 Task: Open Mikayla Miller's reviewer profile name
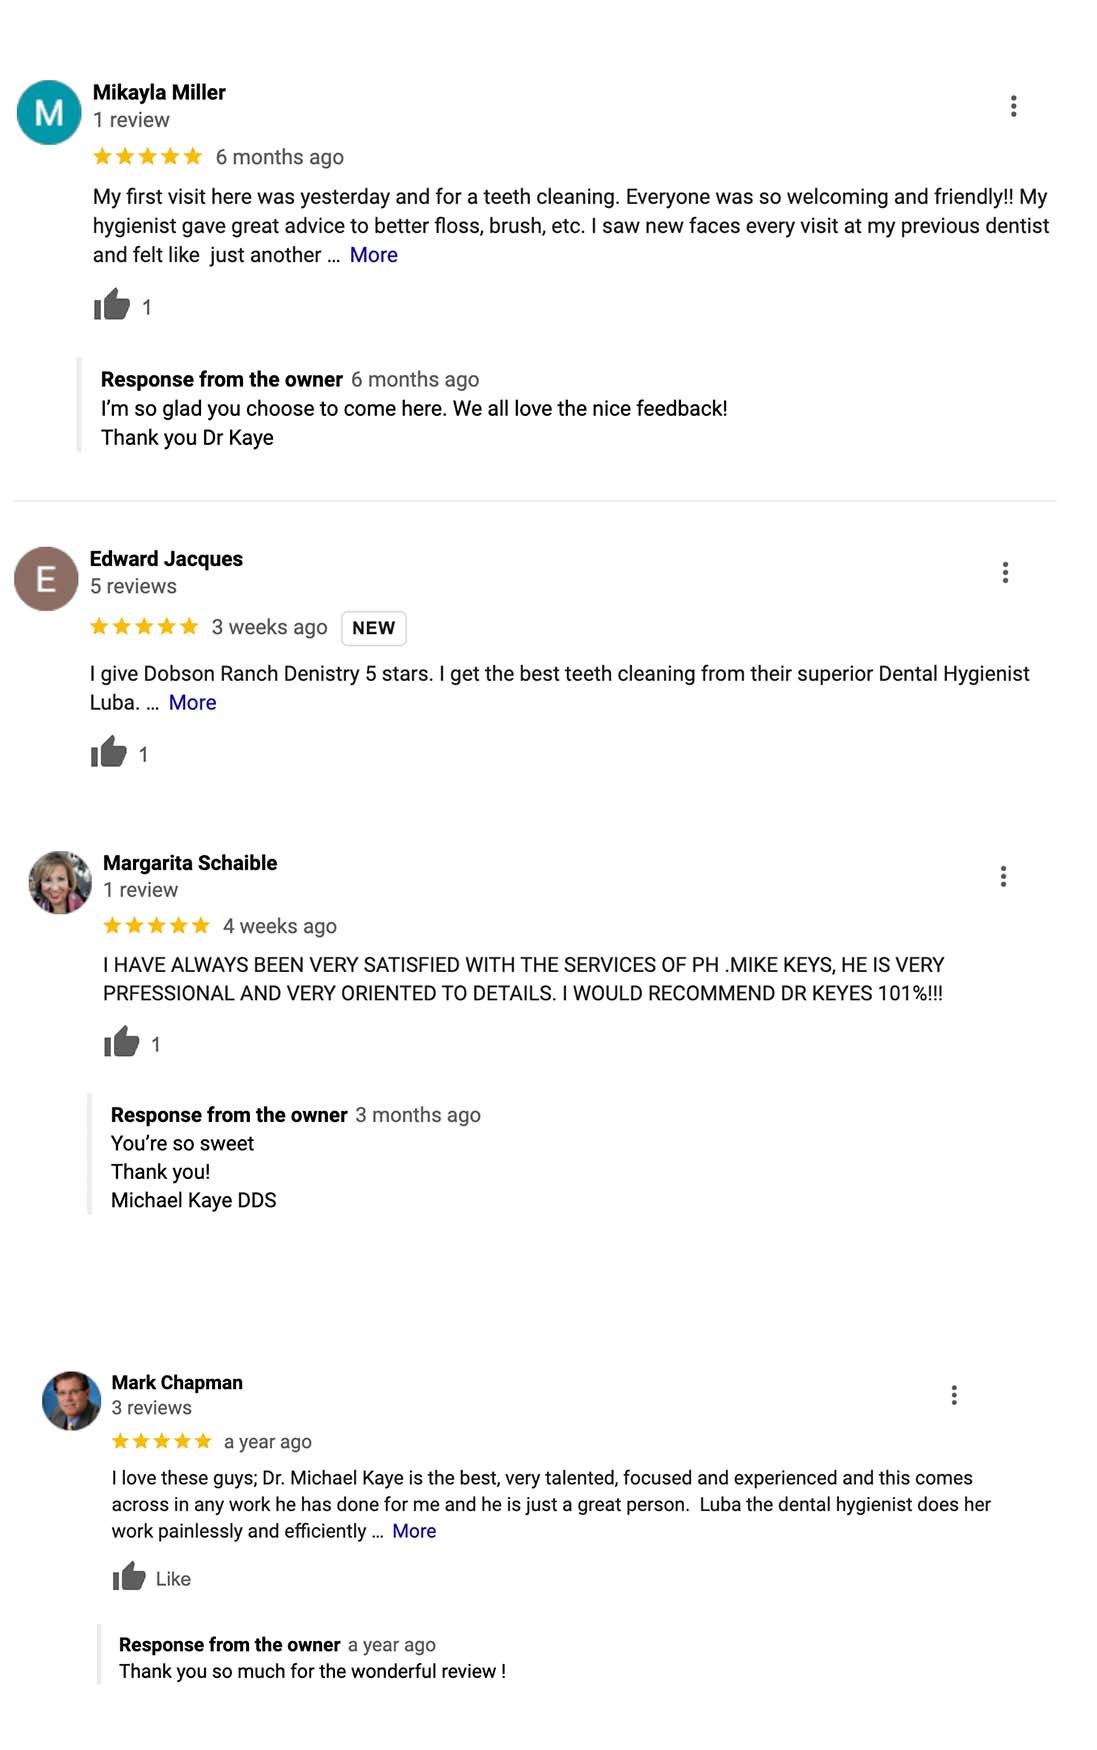click(159, 92)
